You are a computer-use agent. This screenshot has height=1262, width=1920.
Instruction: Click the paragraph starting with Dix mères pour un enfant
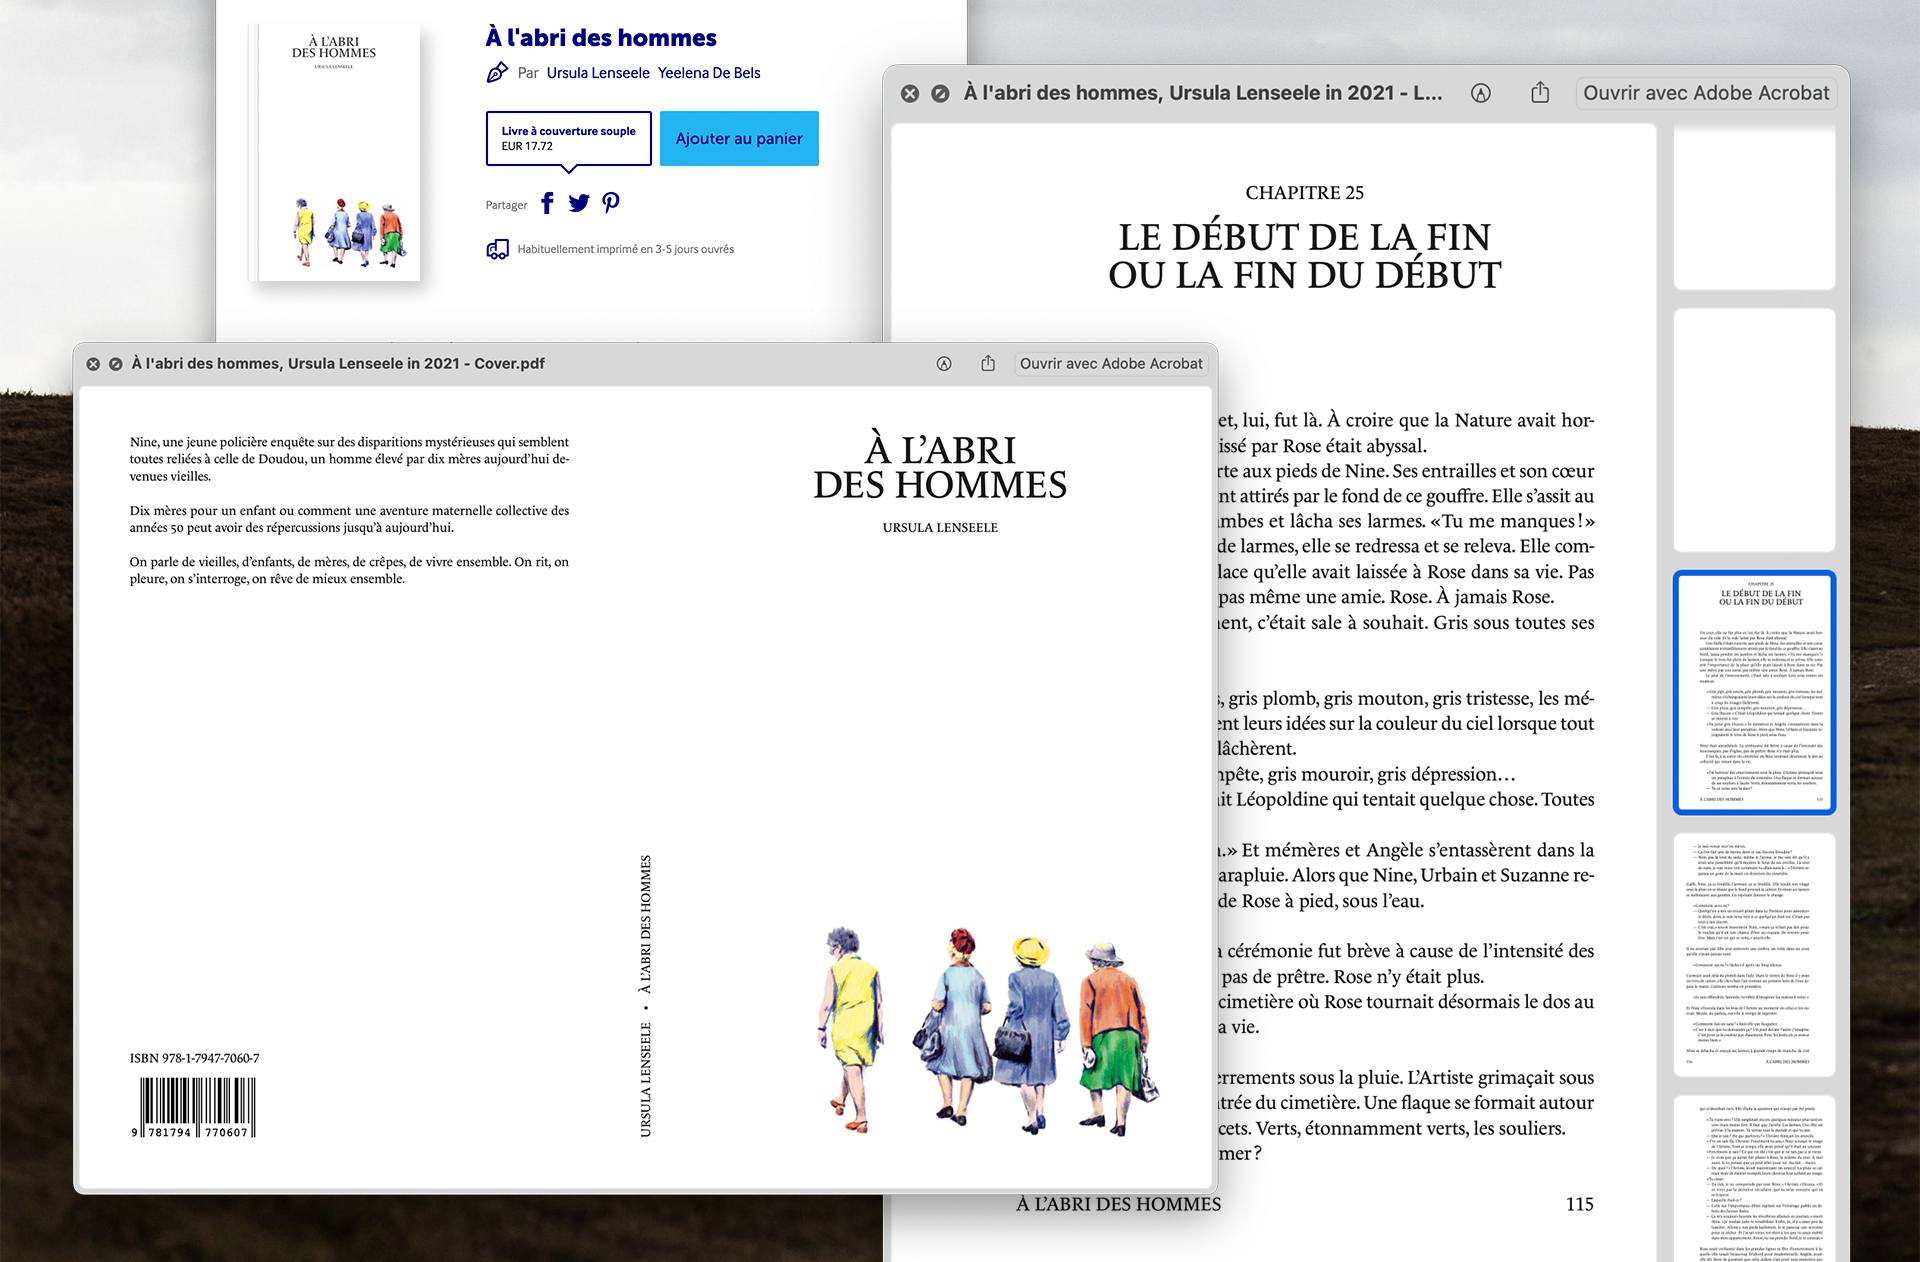click(349, 519)
